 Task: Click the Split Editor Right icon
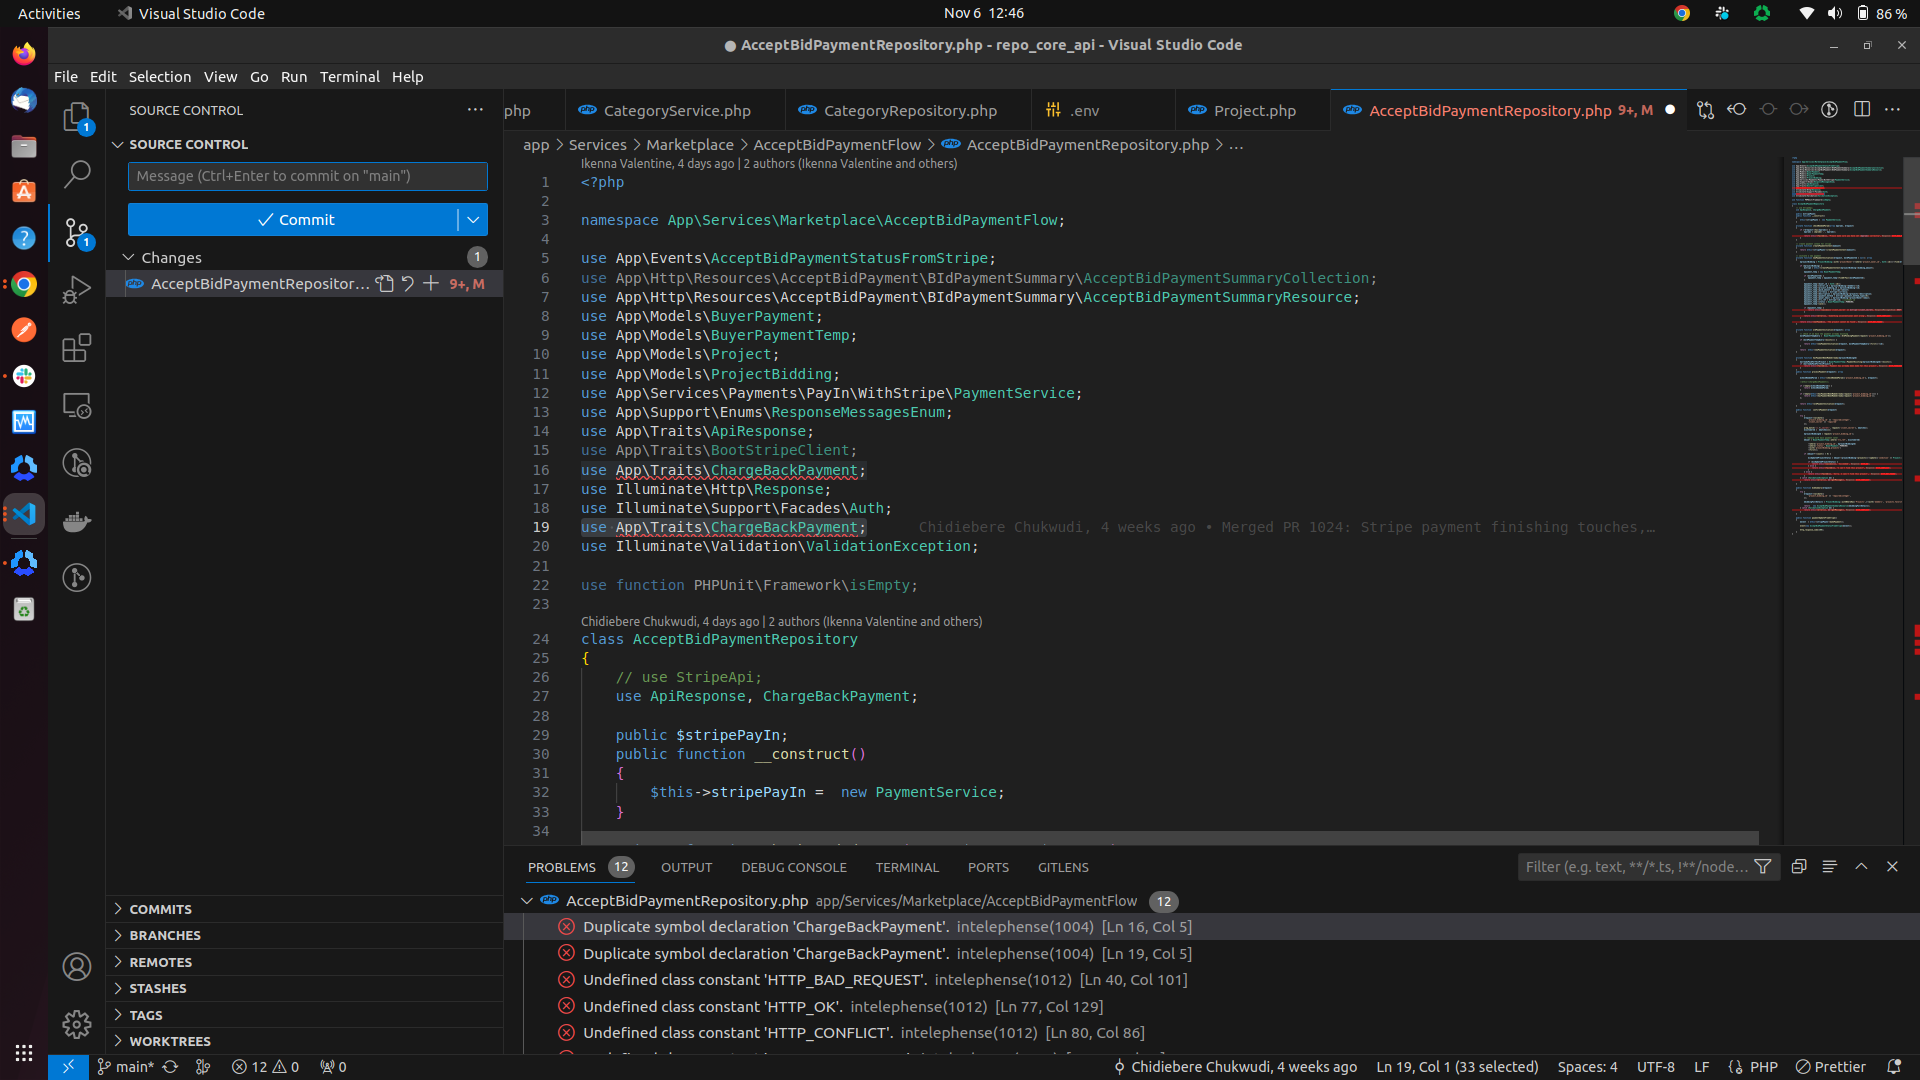(1862, 110)
